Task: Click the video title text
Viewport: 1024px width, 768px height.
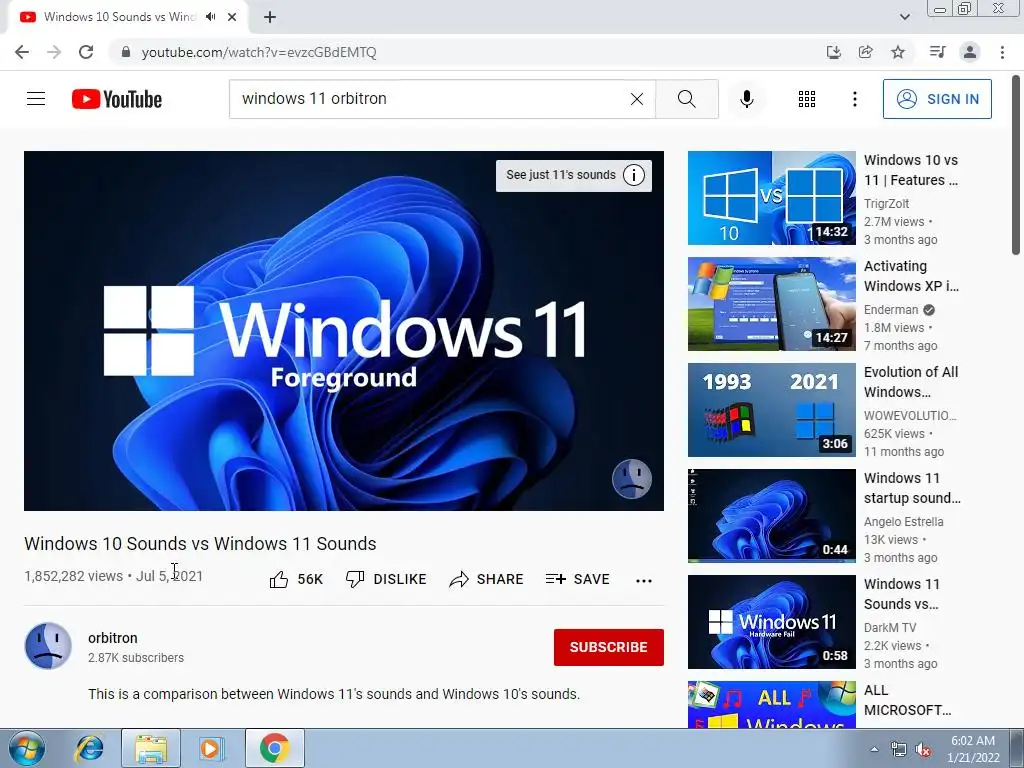Action: 200,543
